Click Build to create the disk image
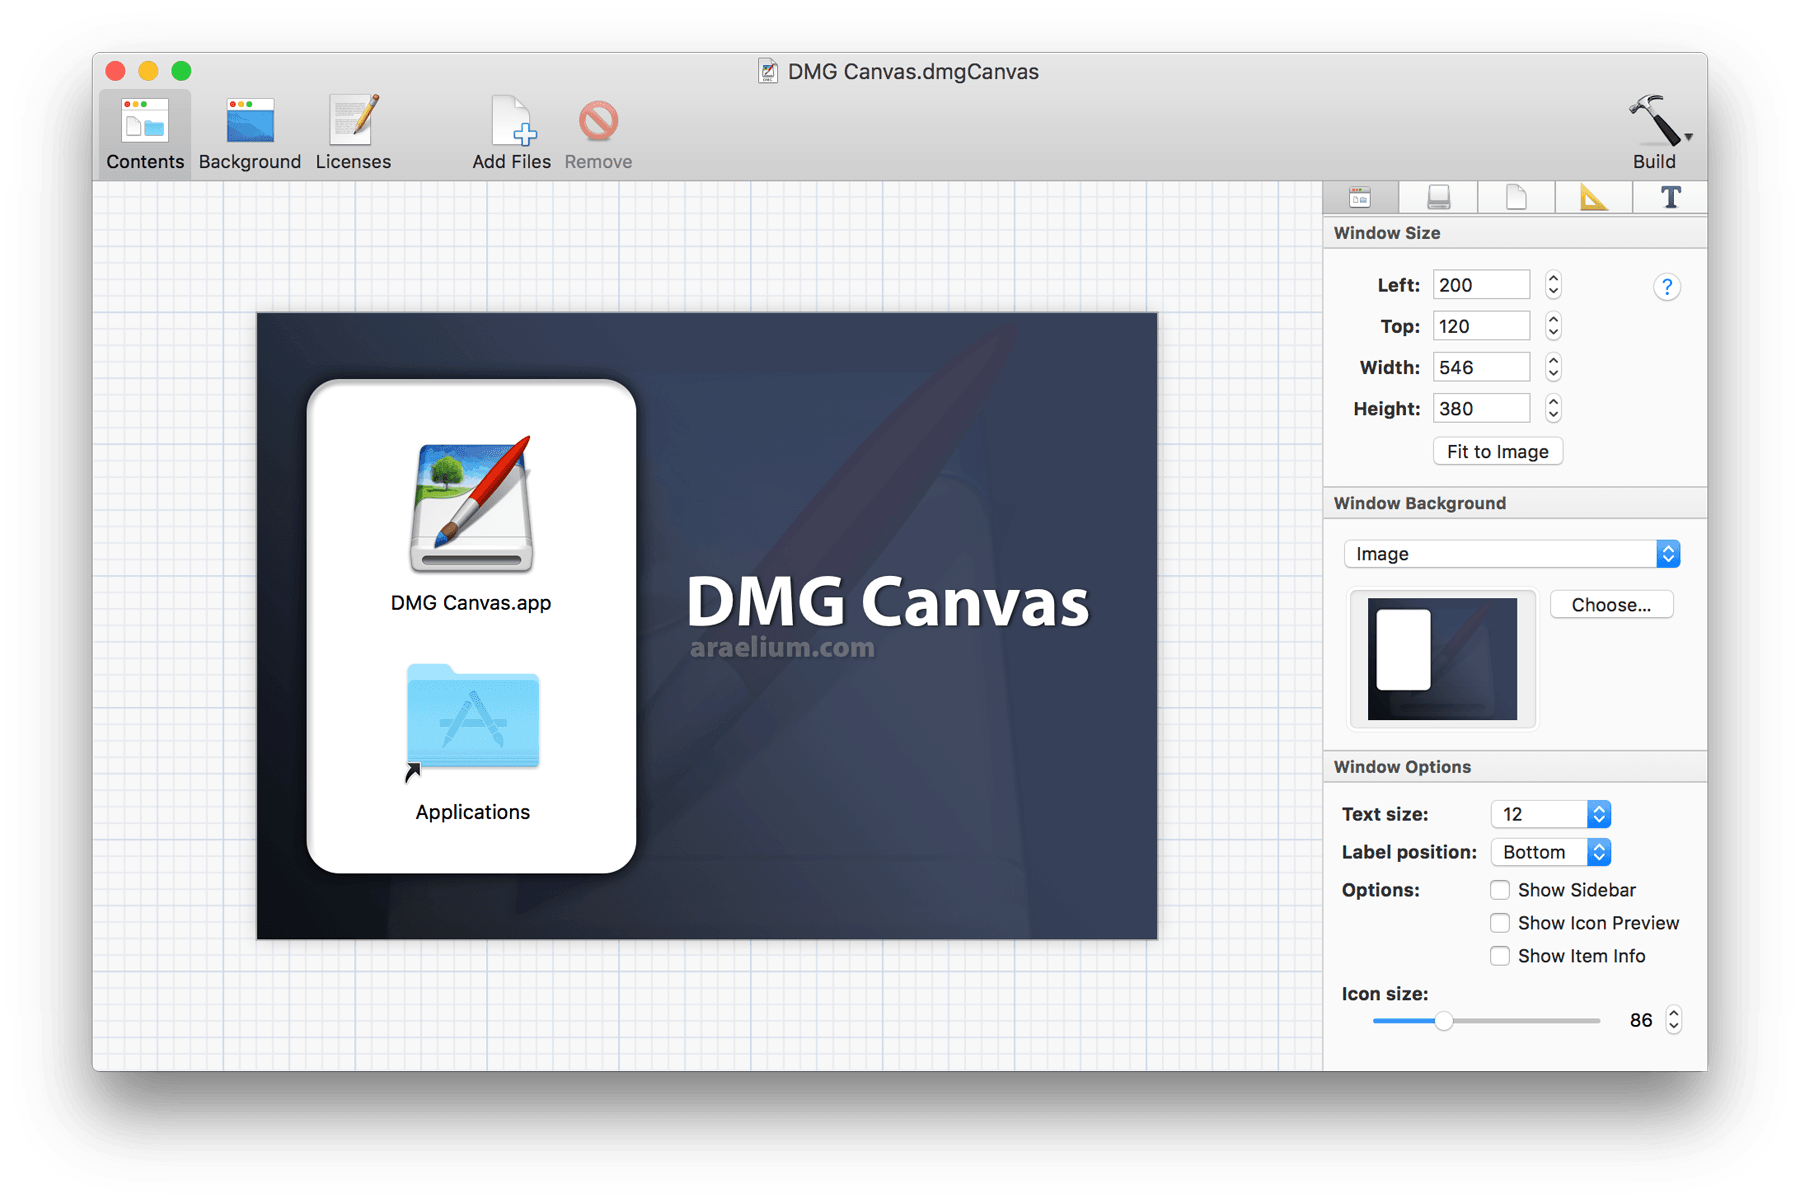 pos(1653,133)
